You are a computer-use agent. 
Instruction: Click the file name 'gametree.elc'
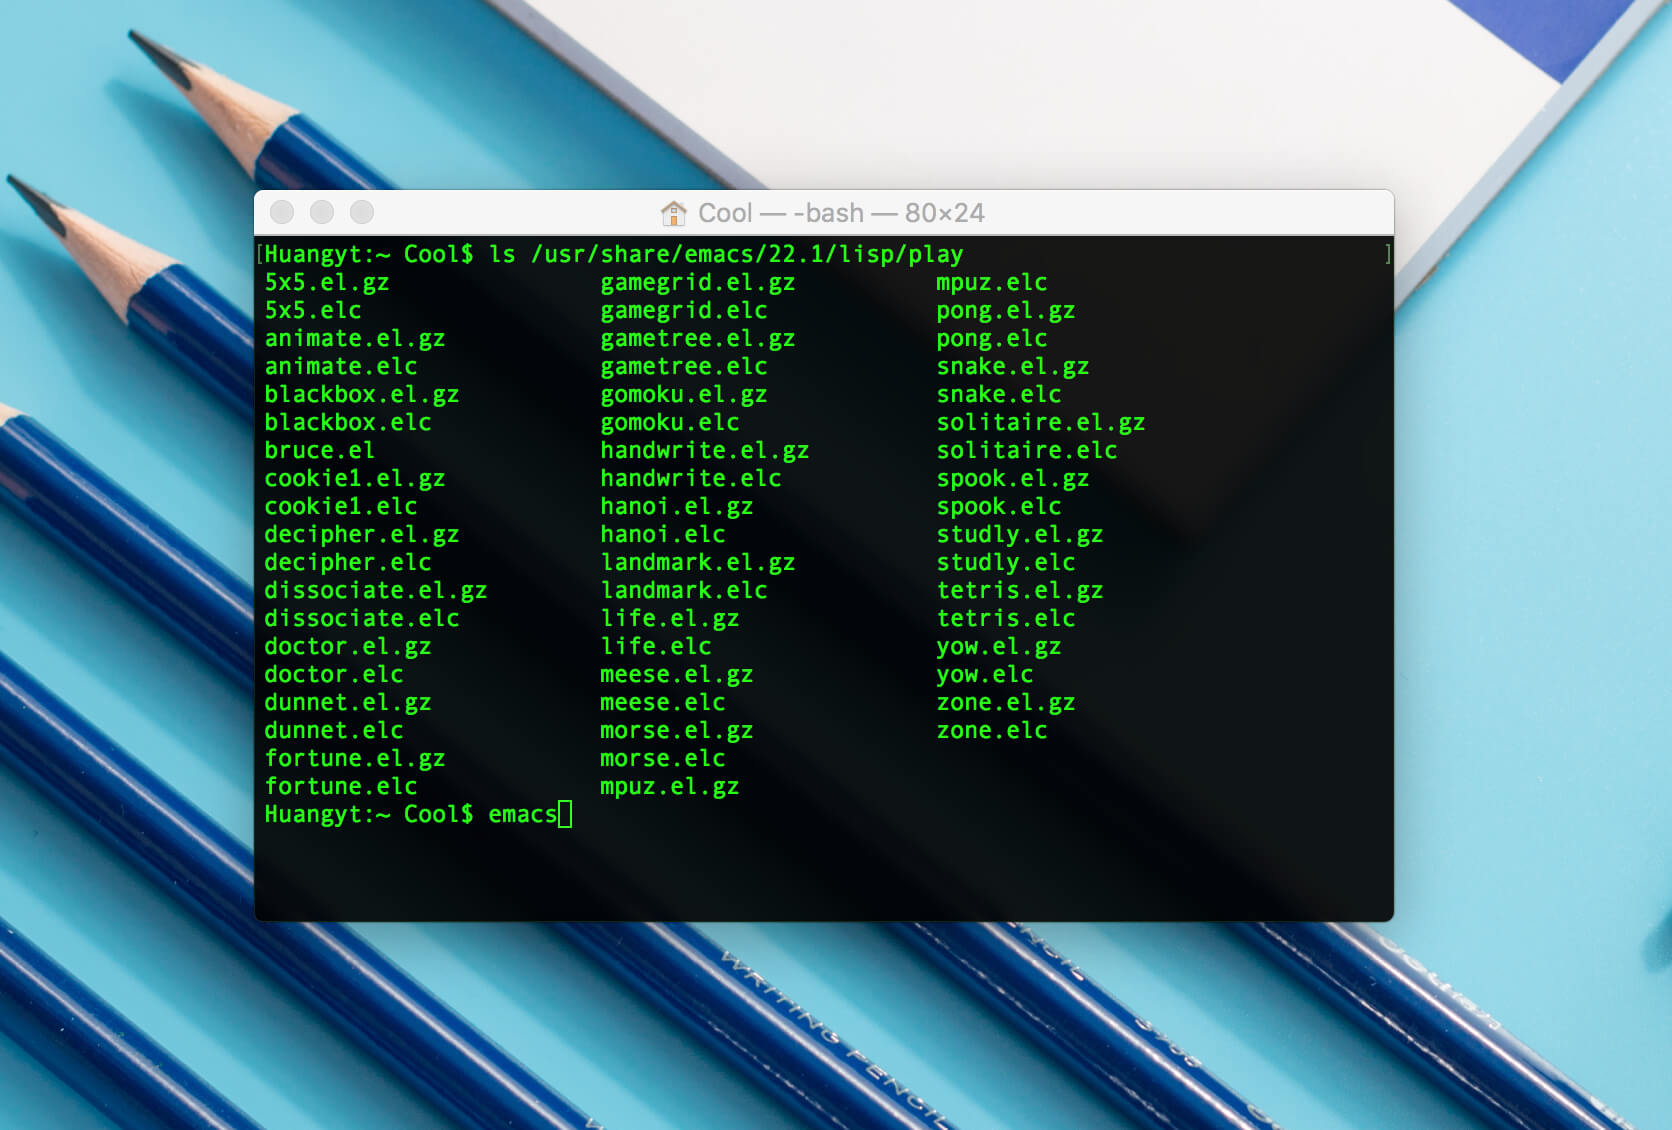pyautogui.click(x=684, y=366)
